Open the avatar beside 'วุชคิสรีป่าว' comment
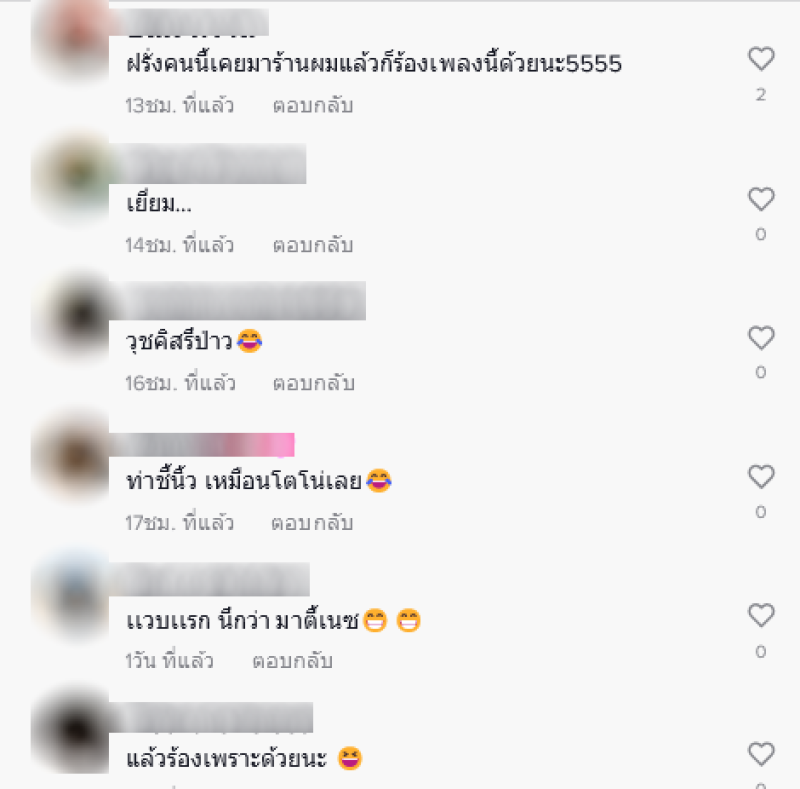Image resolution: width=800 pixels, height=789 pixels. tap(71, 316)
